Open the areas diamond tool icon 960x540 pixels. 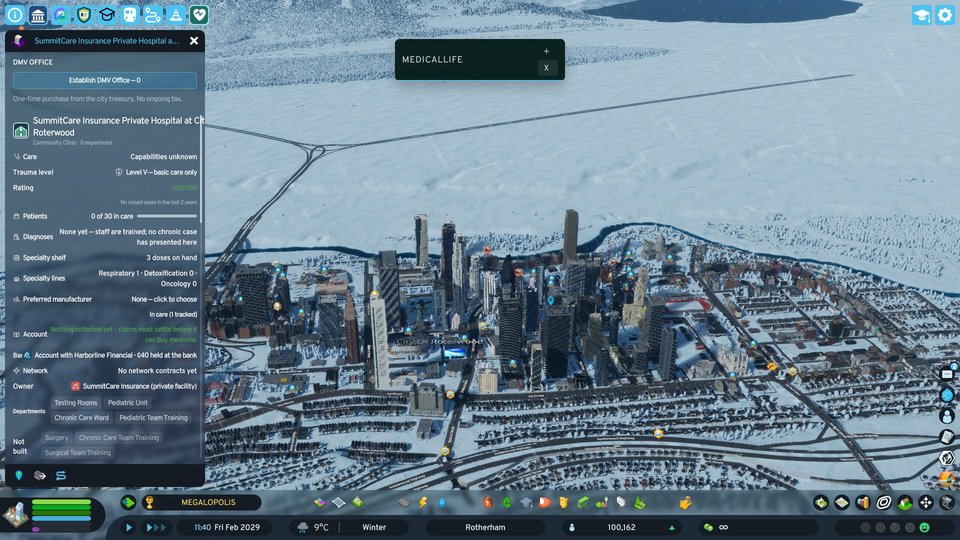339,503
